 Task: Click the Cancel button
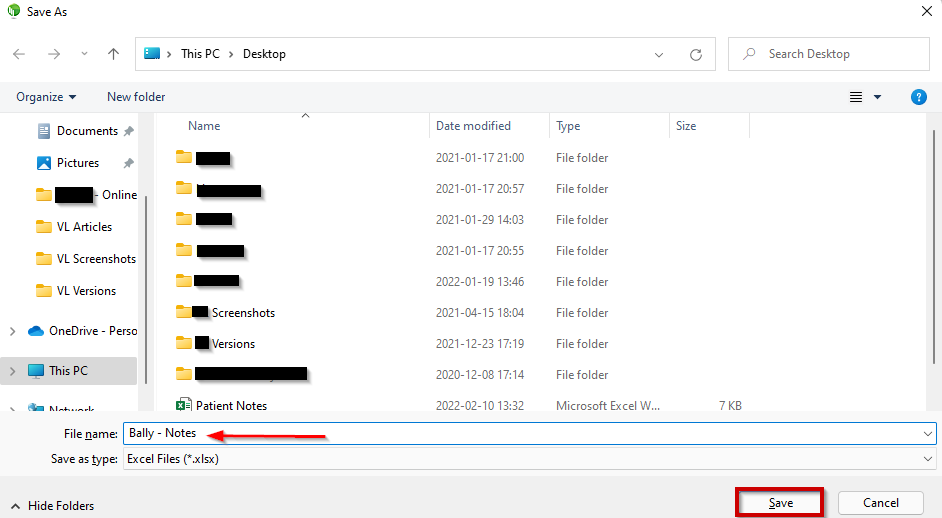point(881,503)
